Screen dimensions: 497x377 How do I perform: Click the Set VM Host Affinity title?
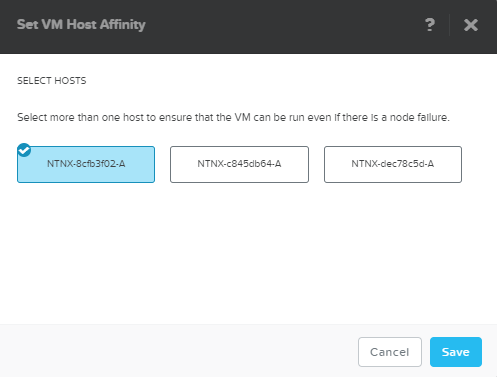81,25
